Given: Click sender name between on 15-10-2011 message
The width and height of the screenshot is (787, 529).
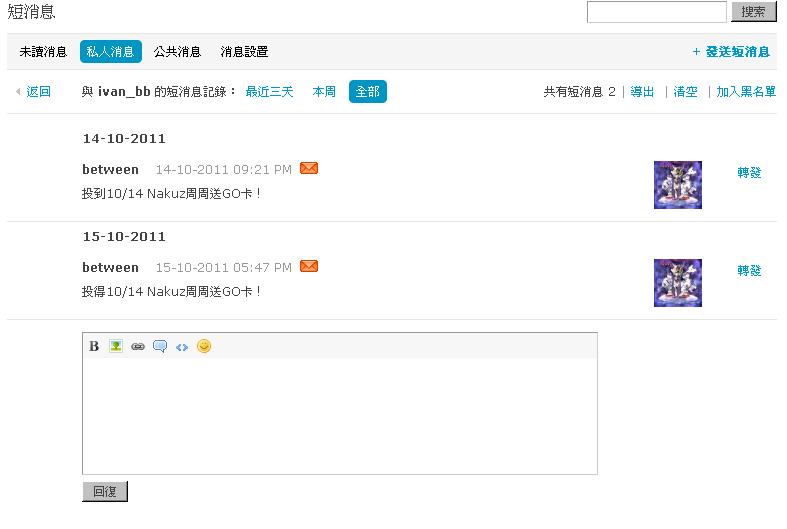Looking at the screenshot, I should 110,268.
